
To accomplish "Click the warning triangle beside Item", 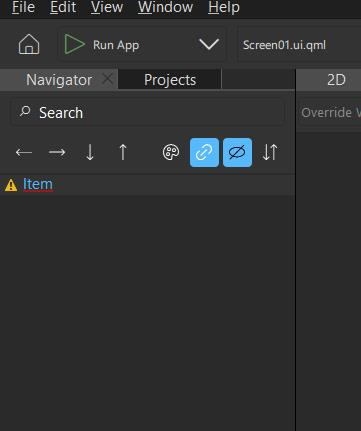I will click(11, 185).
